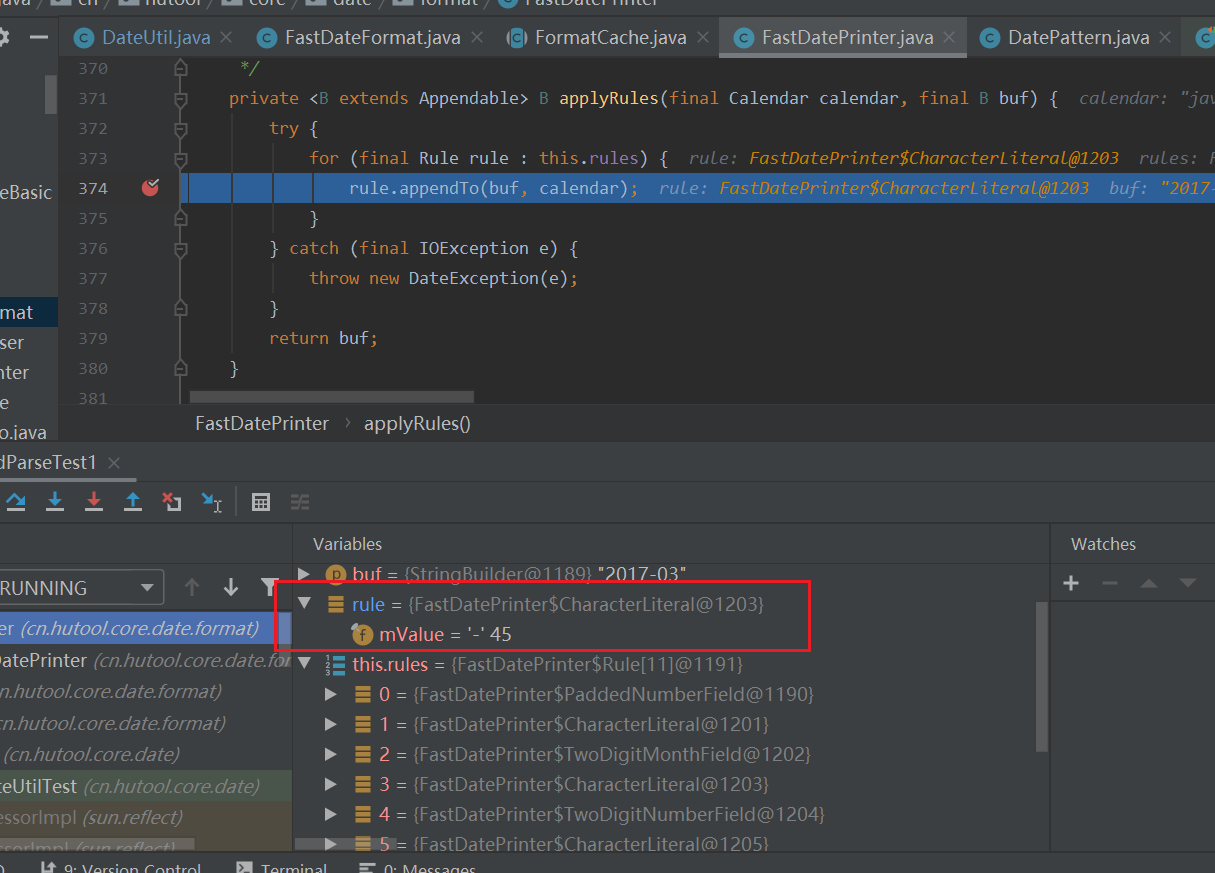The width and height of the screenshot is (1215, 873).
Task: Click the mValue field icon
Action: [362, 634]
